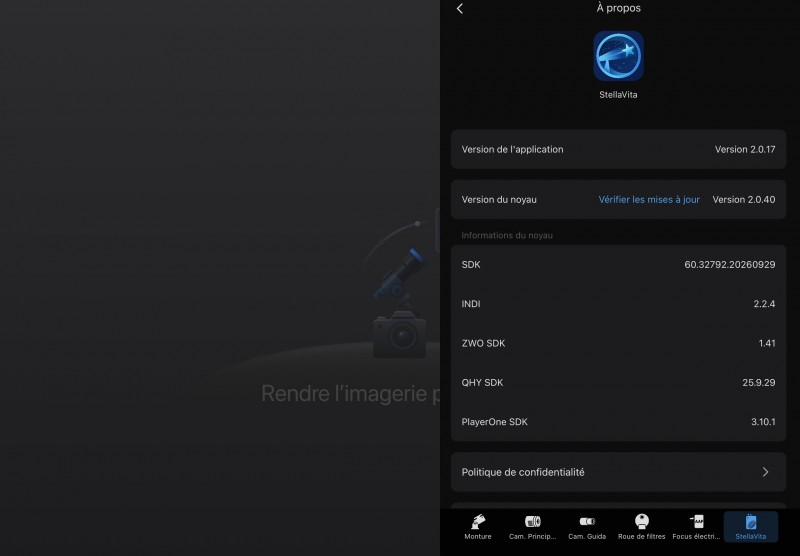Image resolution: width=800 pixels, height=556 pixels.
Task: Click SDK value 60.32792.20260929
Action: pos(730,264)
